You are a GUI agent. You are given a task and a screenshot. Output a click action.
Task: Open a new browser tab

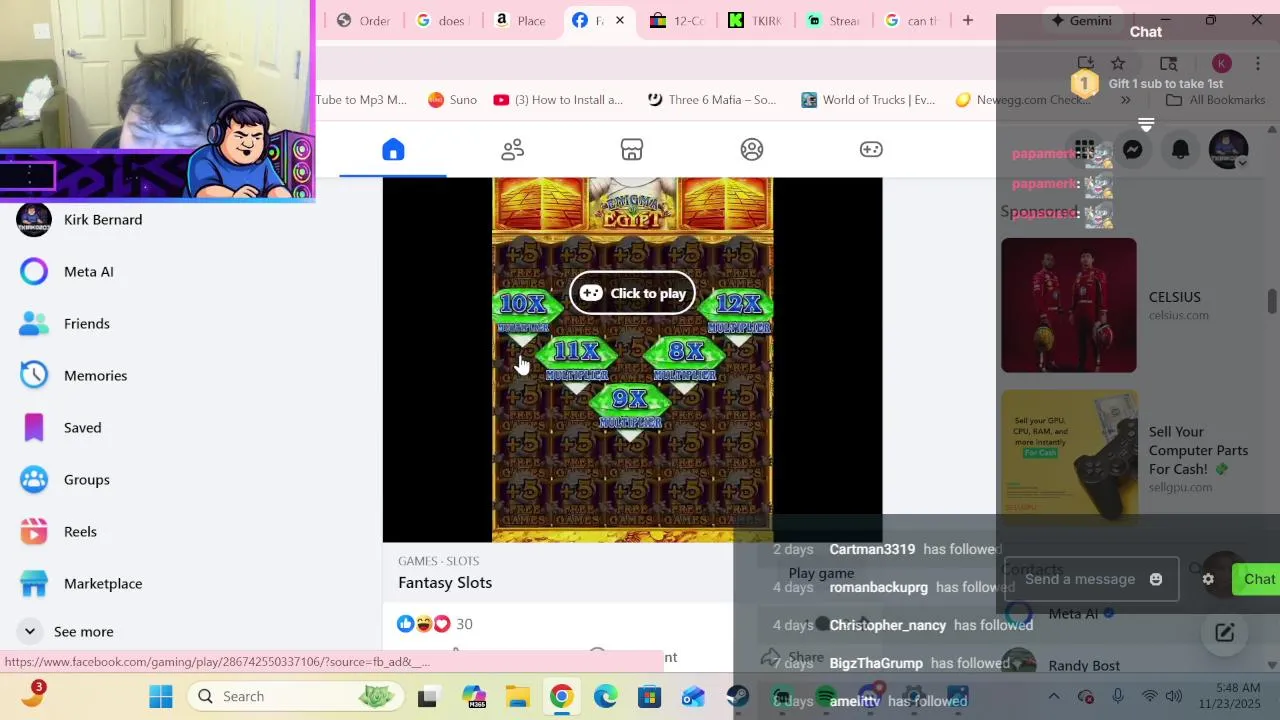pos(967,20)
